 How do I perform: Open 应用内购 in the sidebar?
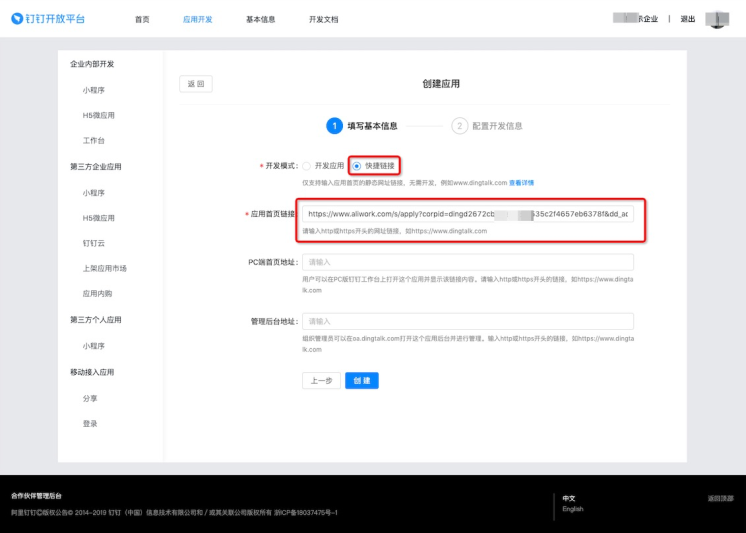pos(97,294)
